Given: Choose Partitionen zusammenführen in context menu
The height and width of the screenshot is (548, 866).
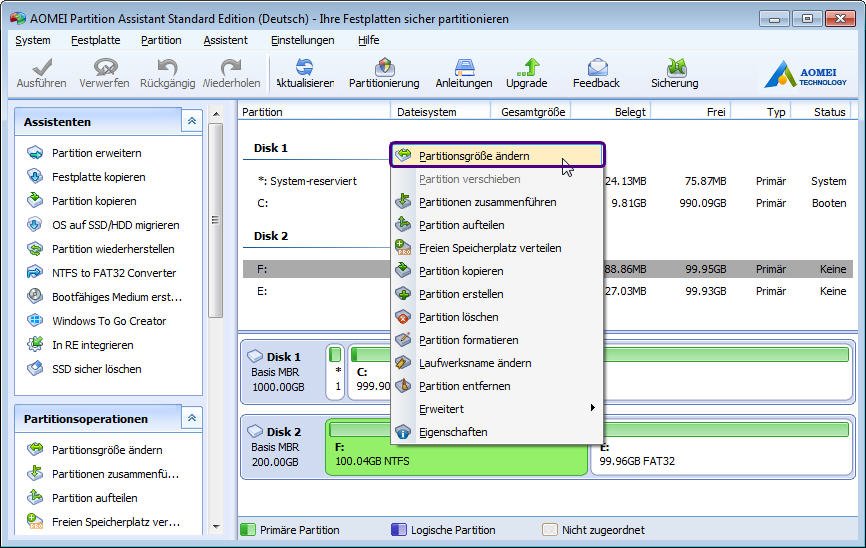Looking at the screenshot, I should click(497, 202).
